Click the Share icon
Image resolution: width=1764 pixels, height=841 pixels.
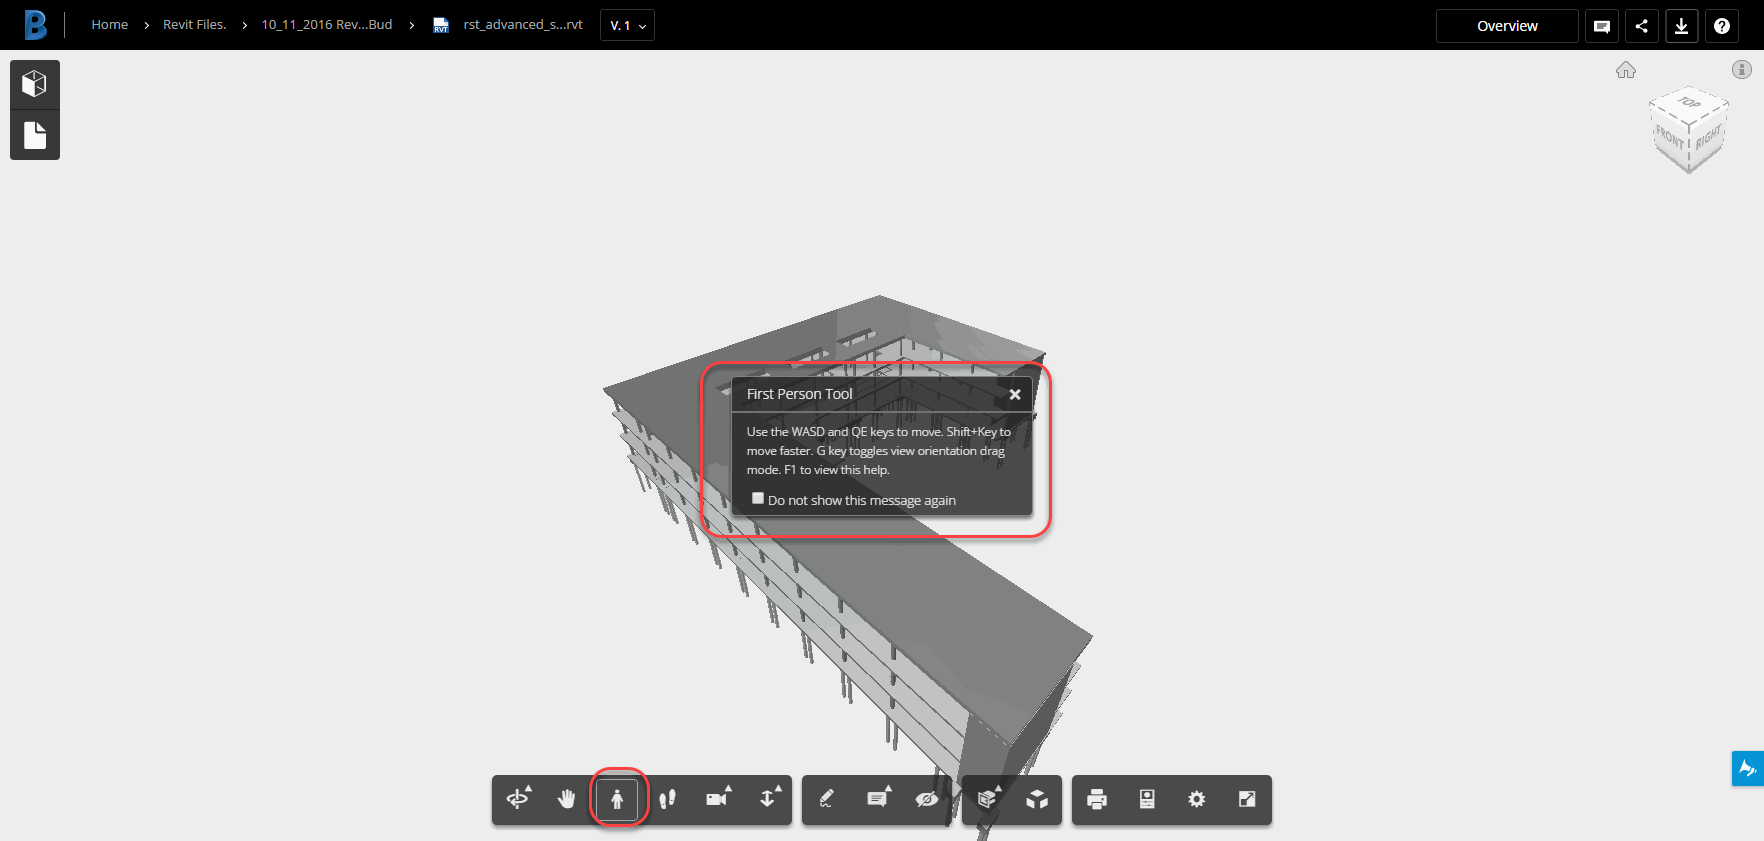(1642, 26)
